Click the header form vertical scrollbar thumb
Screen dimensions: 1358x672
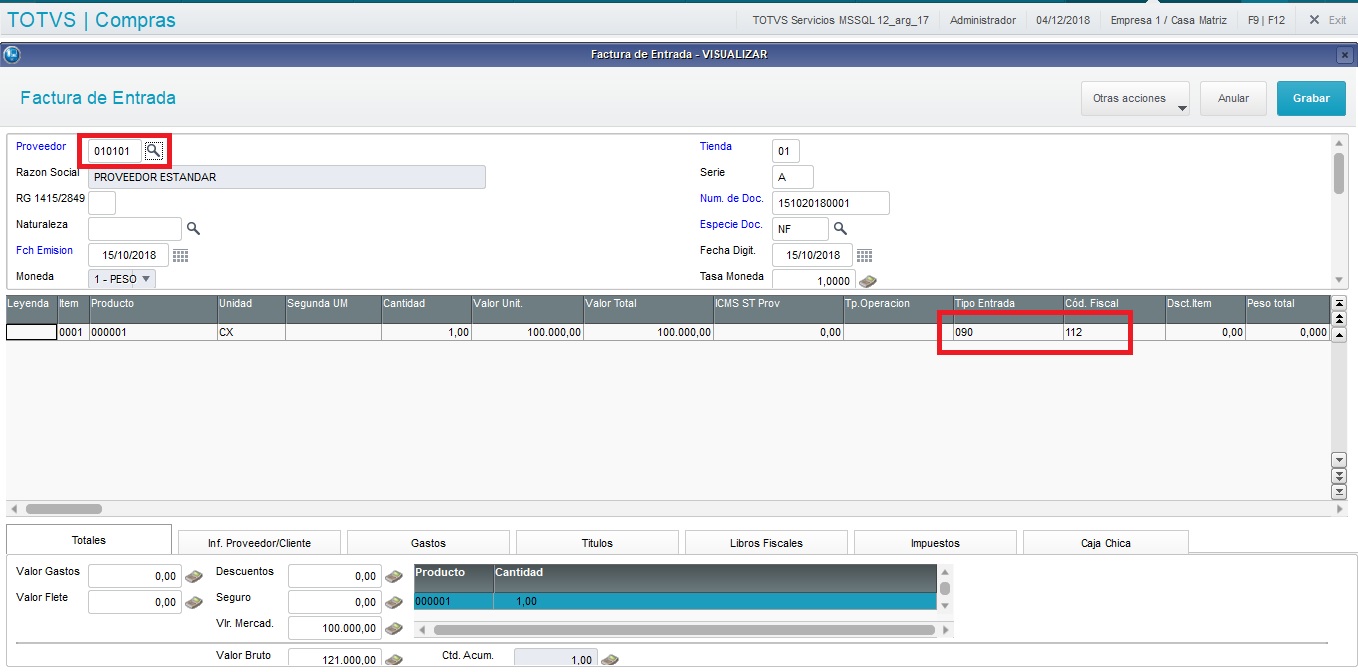point(1339,172)
